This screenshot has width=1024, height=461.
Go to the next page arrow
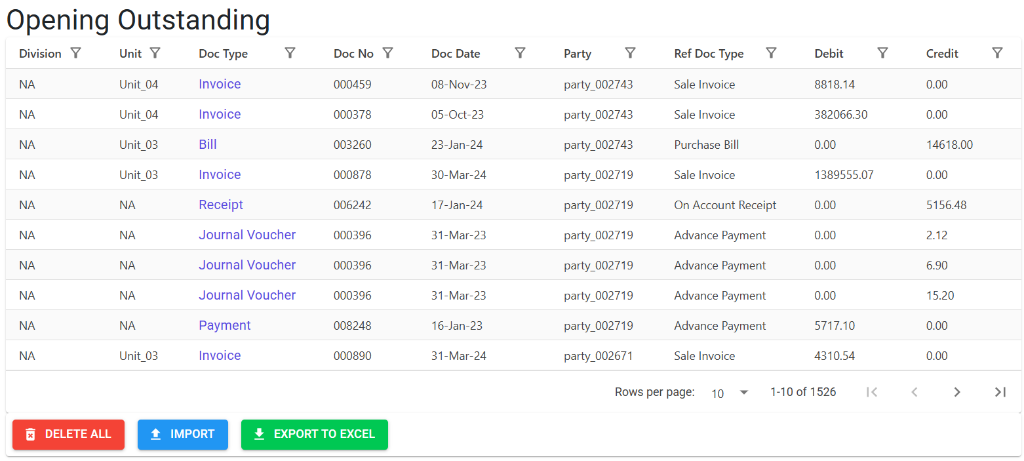pos(957,392)
